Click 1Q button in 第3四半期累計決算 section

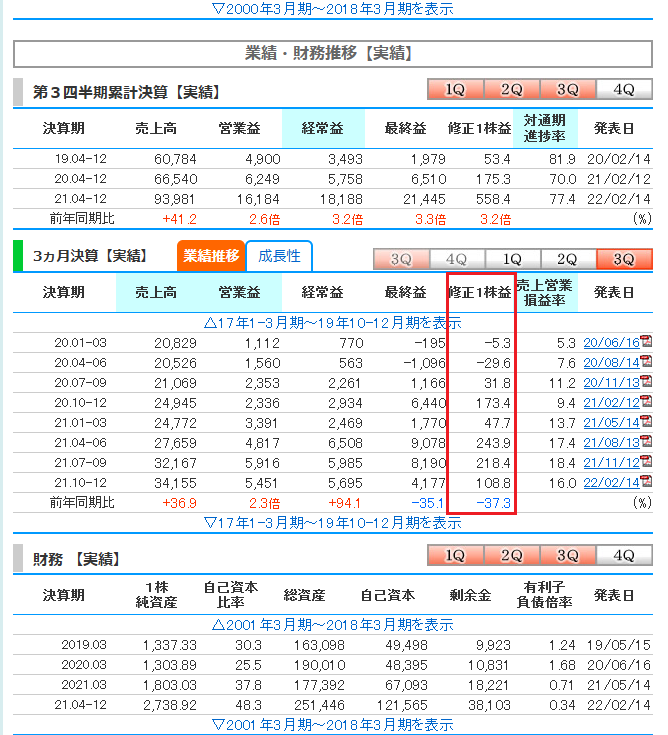455,90
